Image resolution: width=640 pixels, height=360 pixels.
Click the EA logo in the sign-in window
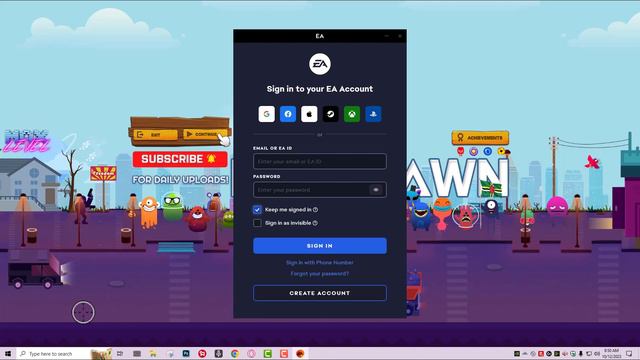point(320,64)
